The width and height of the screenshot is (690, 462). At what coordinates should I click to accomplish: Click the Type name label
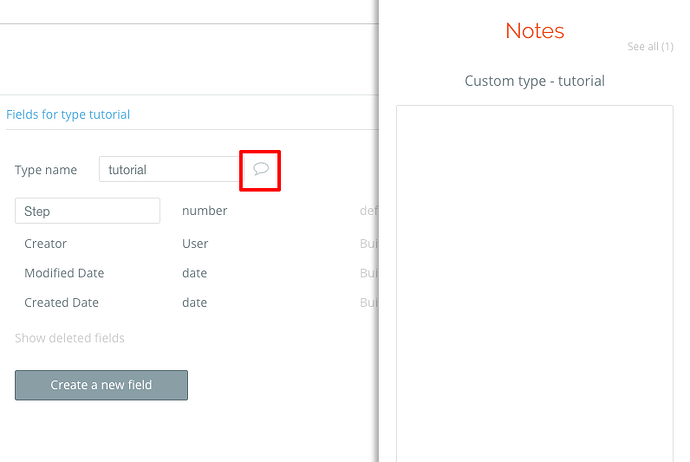pos(46,170)
